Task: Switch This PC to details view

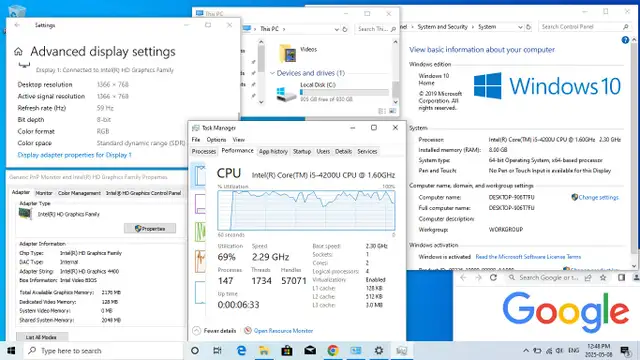Action: (382, 111)
